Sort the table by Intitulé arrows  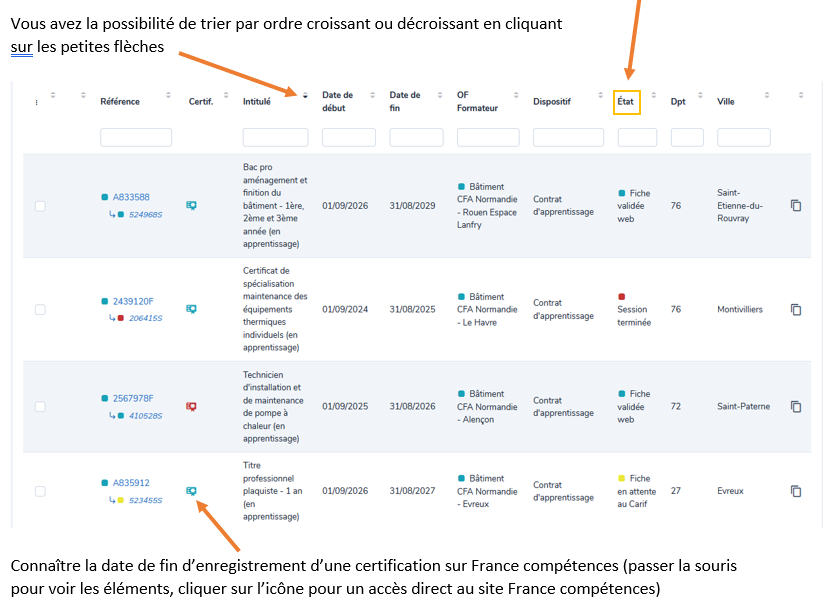click(305, 95)
